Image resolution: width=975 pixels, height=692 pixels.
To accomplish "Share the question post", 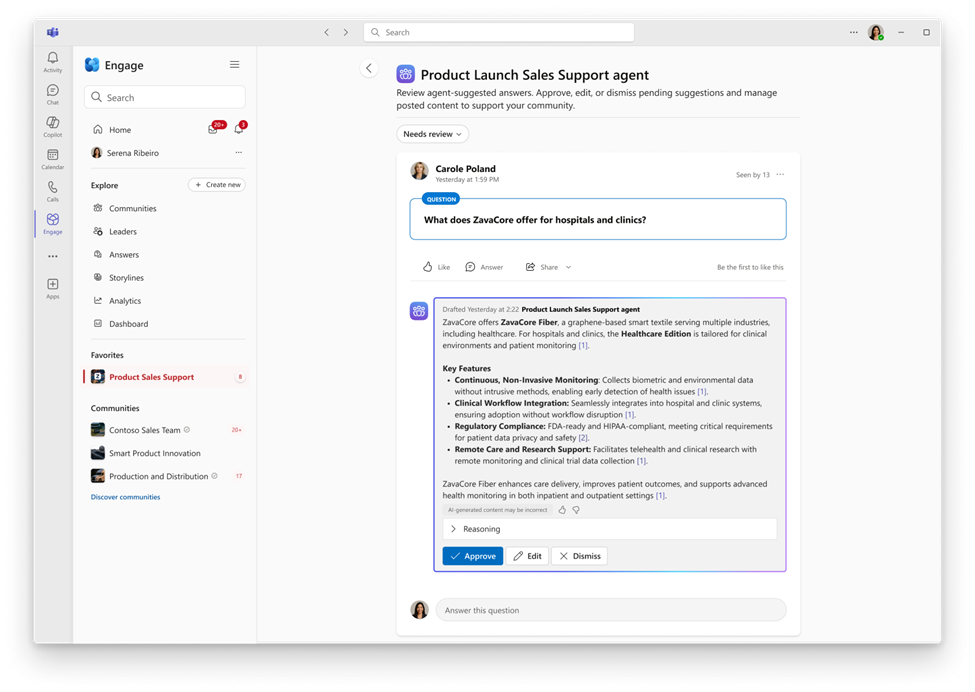I will (542, 267).
